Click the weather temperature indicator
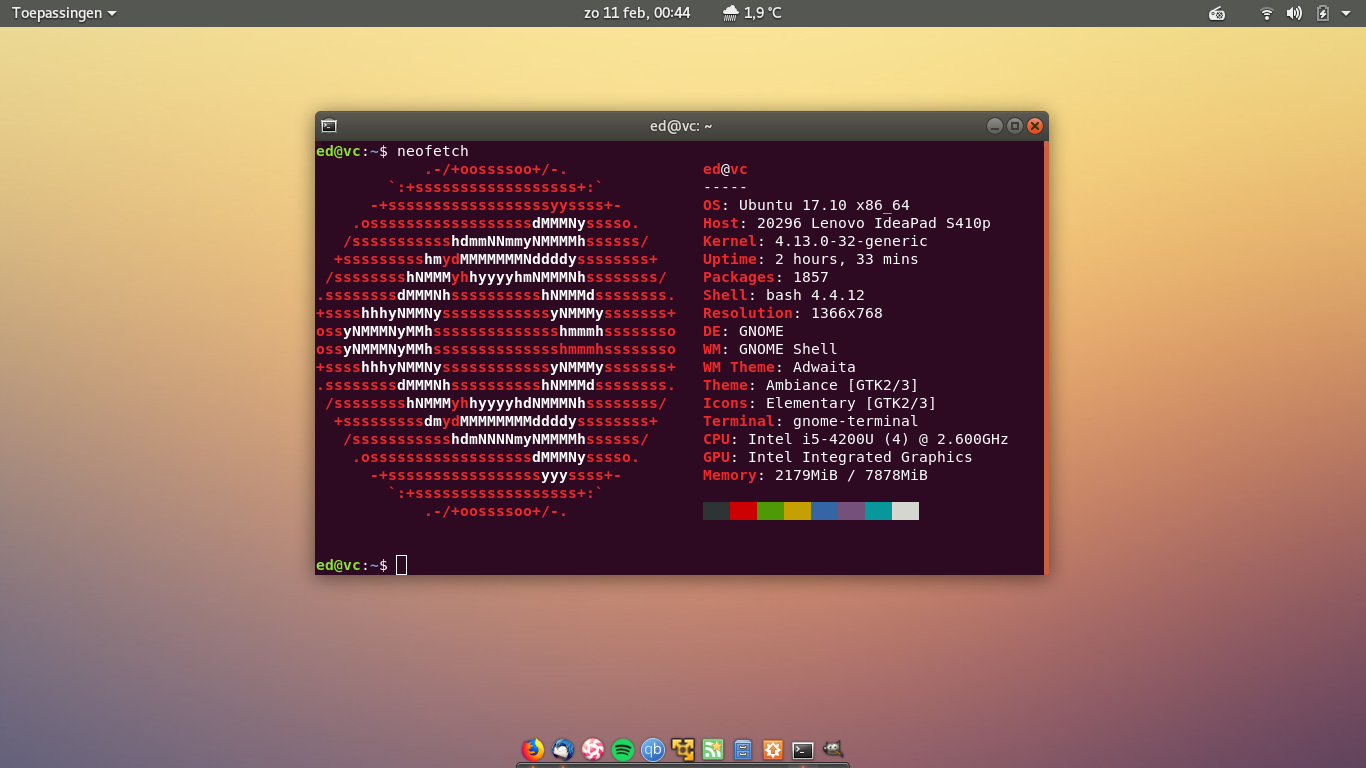 point(752,13)
